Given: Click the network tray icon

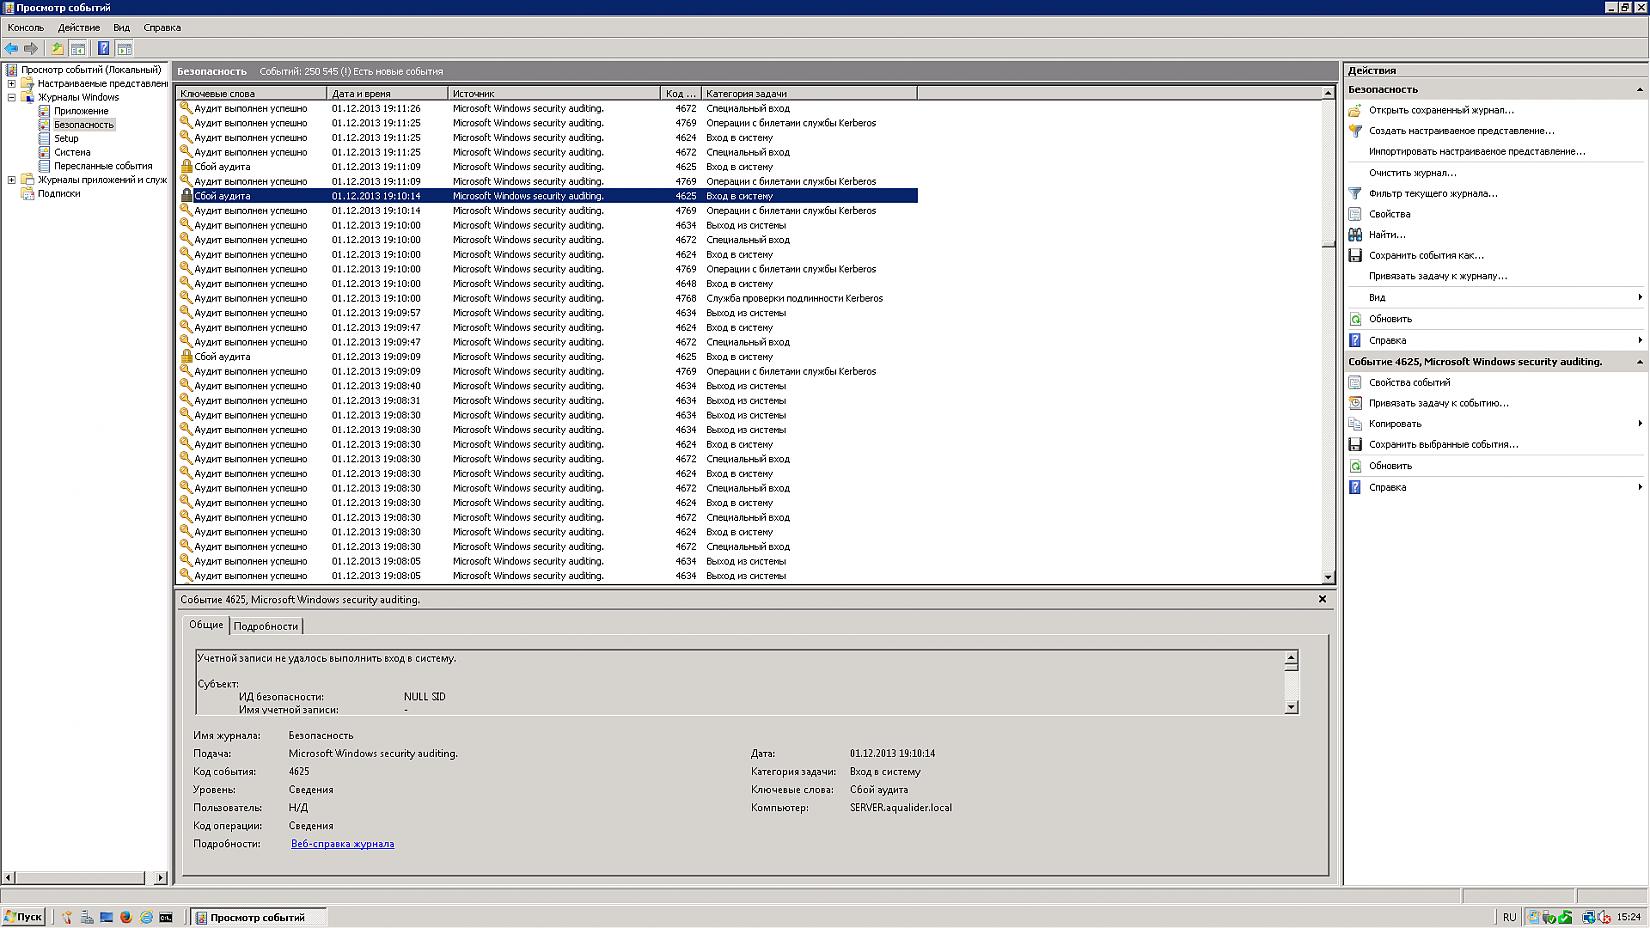Looking at the screenshot, I should coord(1588,917).
